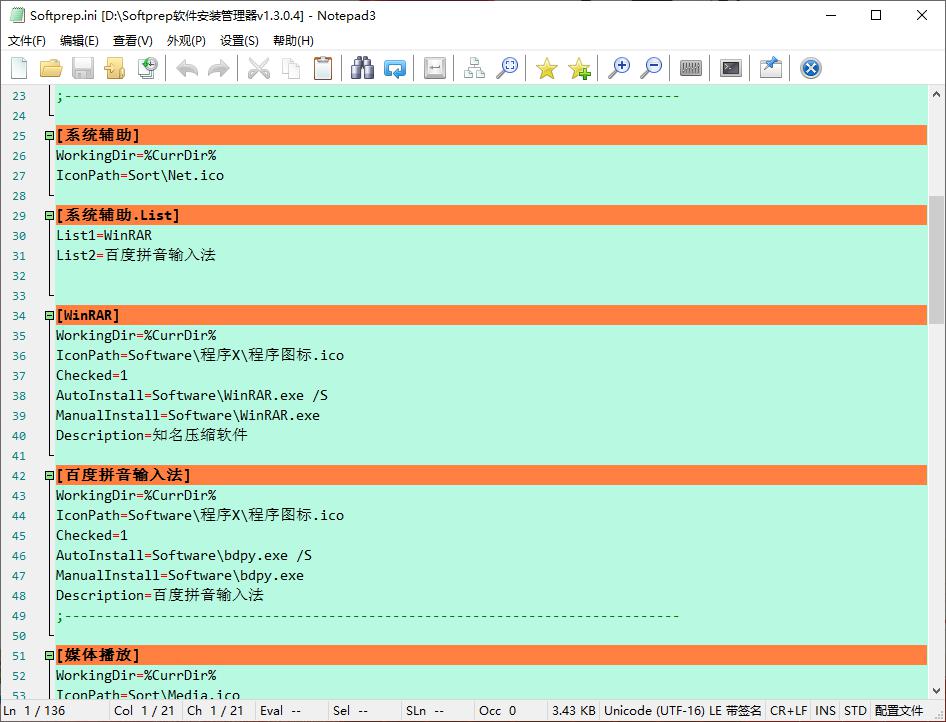Click the Zoom in magnifier icon
946x722 pixels.
tap(619, 68)
